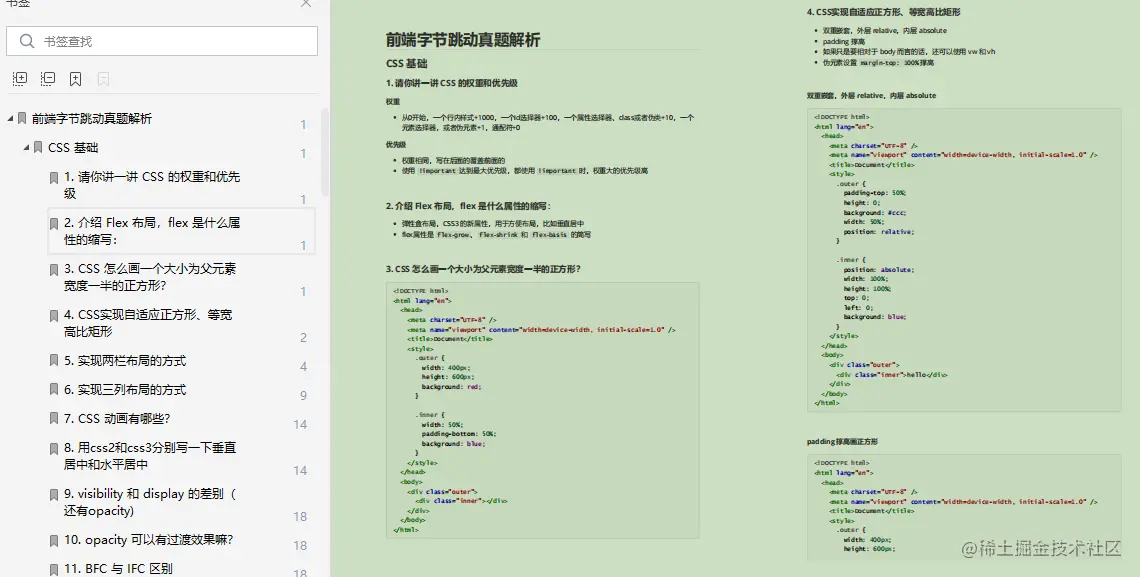Viewport: 1140px width, 577px height.
Task: Click heading 3. CSS 怎么画一个大小为父元素宽度一半的正方形 in page
Action: [x=483, y=269]
